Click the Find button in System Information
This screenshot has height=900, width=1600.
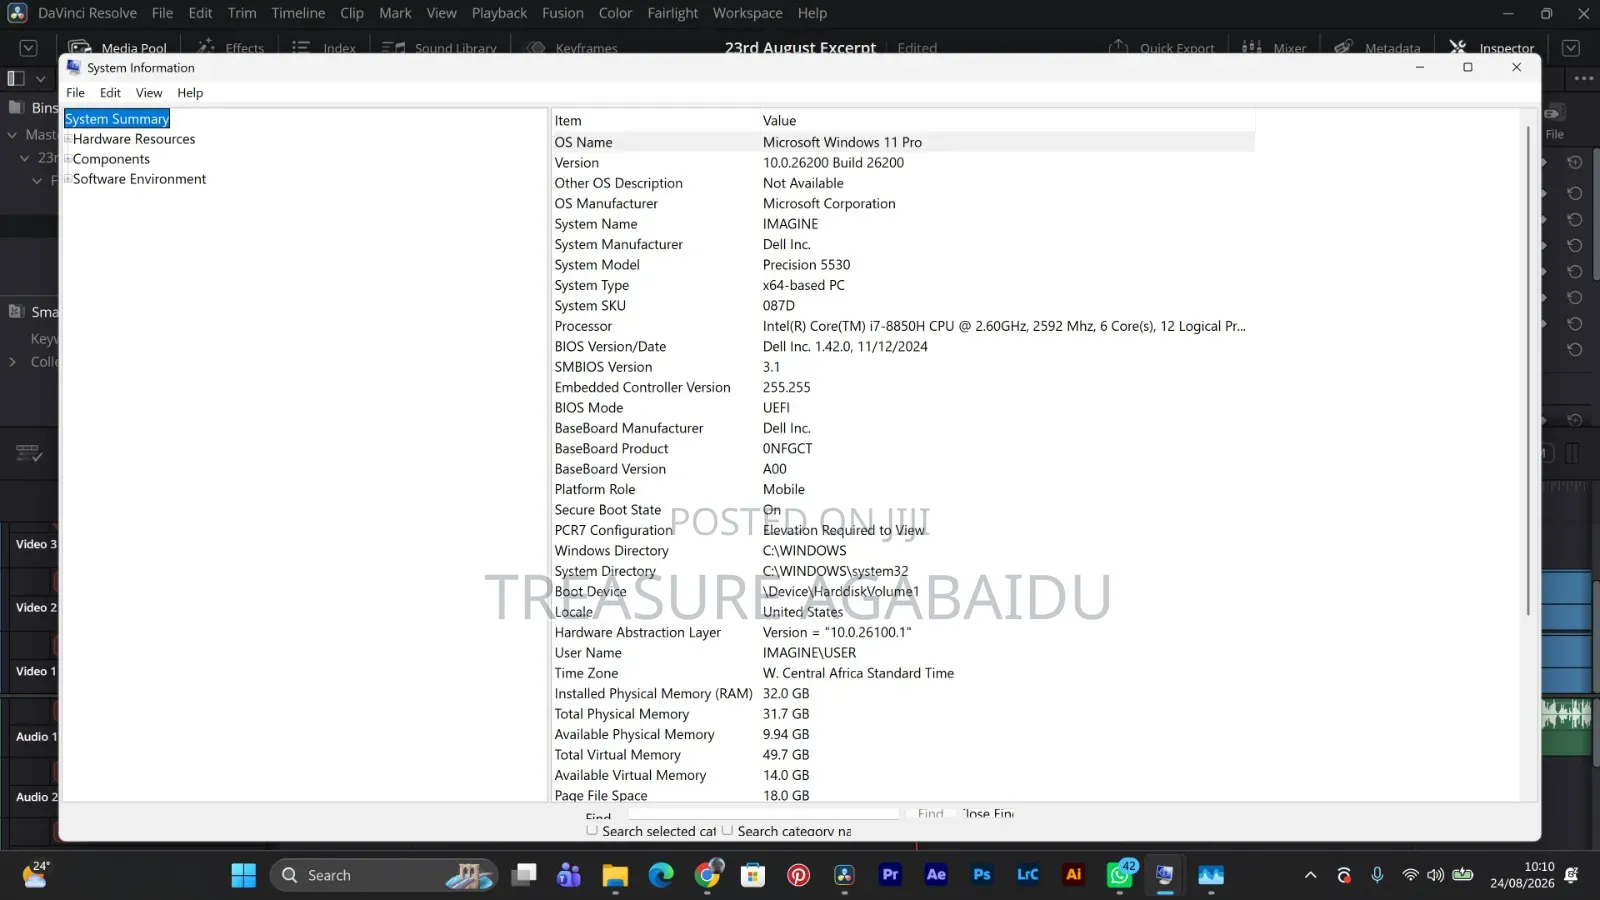930,813
